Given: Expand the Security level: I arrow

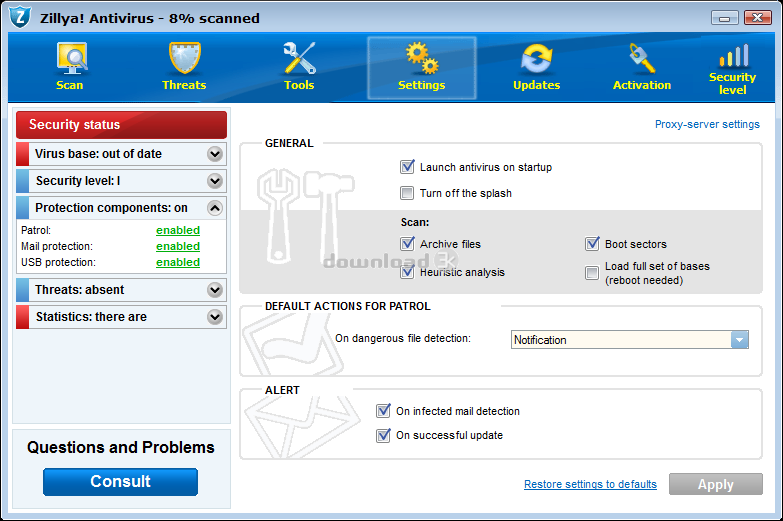Looking at the screenshot, I should click(215, 181).
